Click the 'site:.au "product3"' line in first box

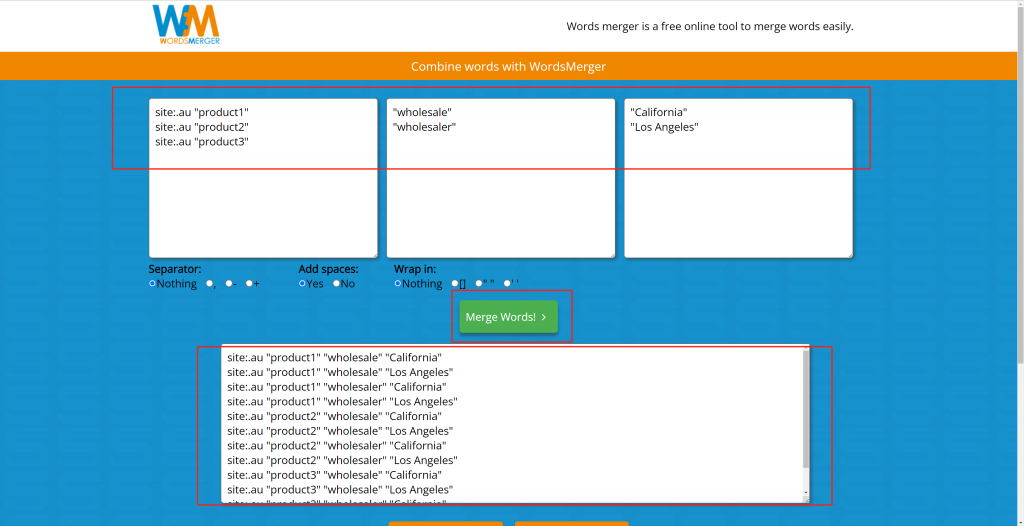click(202, 142)
